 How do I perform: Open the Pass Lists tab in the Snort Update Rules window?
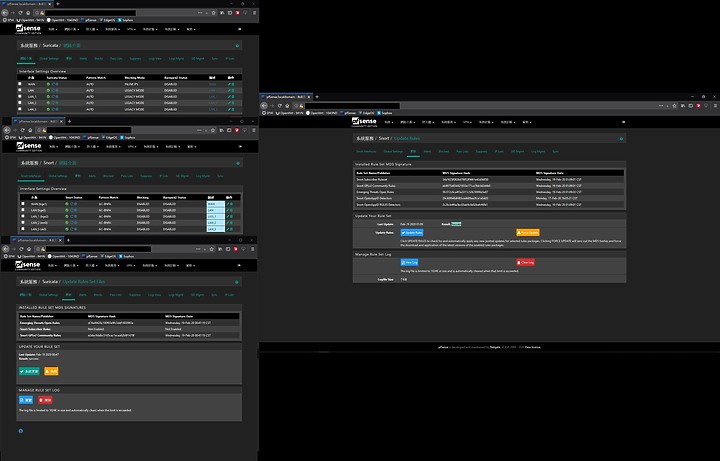pyautogui.click(x=462, y=152)
